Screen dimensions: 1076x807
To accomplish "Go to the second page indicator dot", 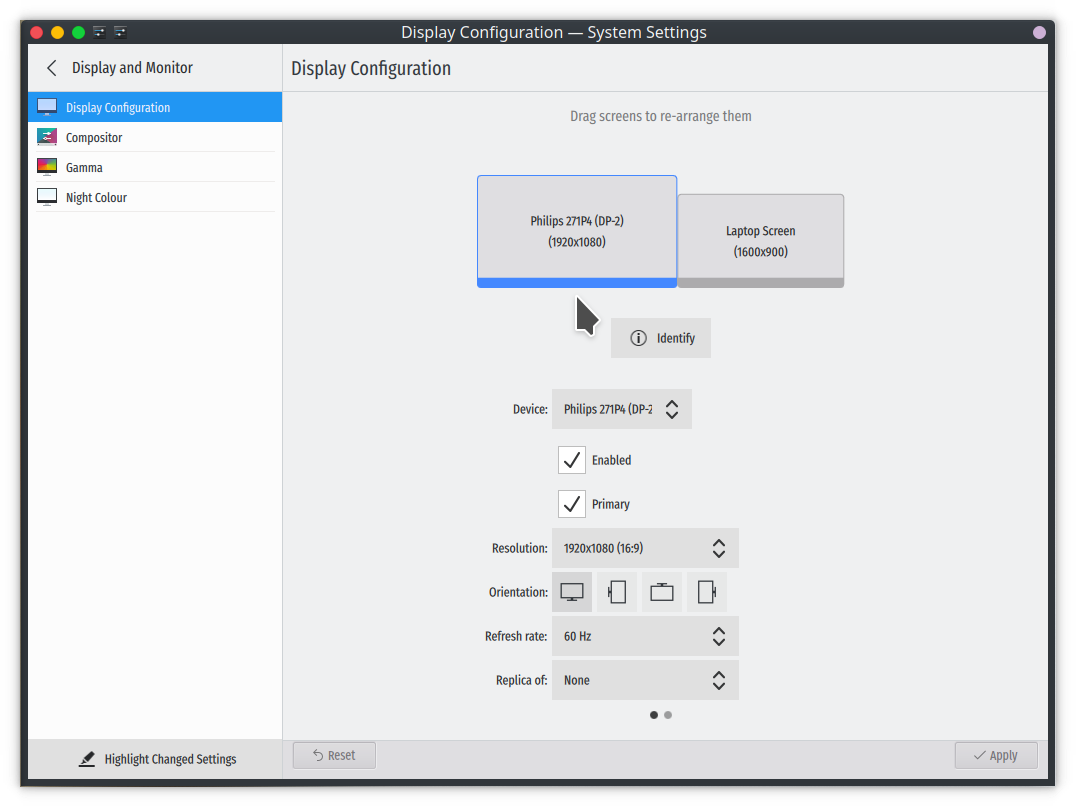I will [x=668, y=715].
